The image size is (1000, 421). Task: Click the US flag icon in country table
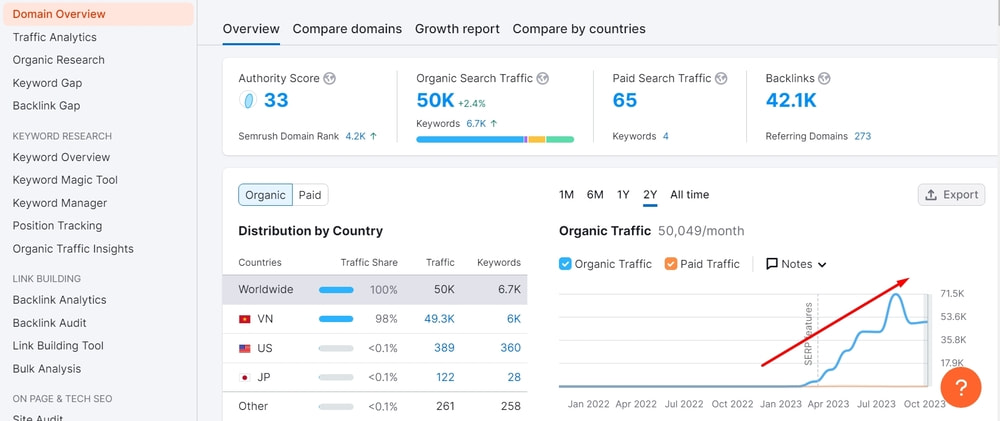point(244,348)
